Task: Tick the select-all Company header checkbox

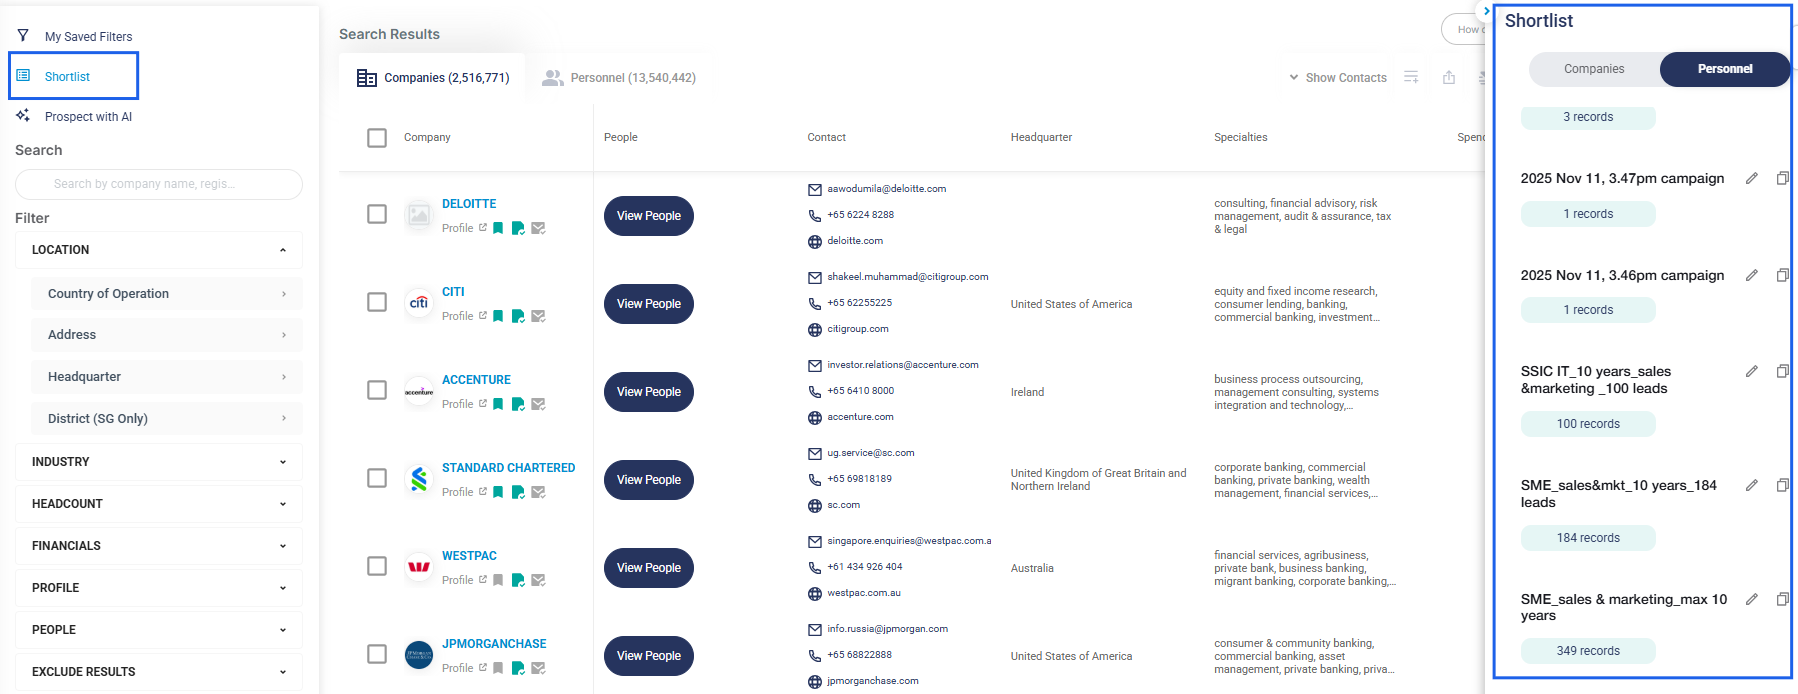Action: (377, 138)
